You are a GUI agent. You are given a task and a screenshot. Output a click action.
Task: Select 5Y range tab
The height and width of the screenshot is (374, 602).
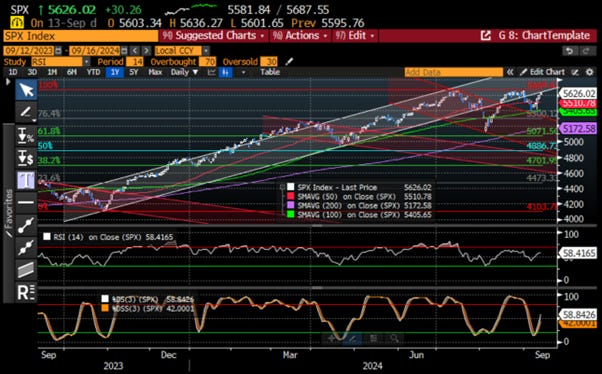(x=134, y=72)
